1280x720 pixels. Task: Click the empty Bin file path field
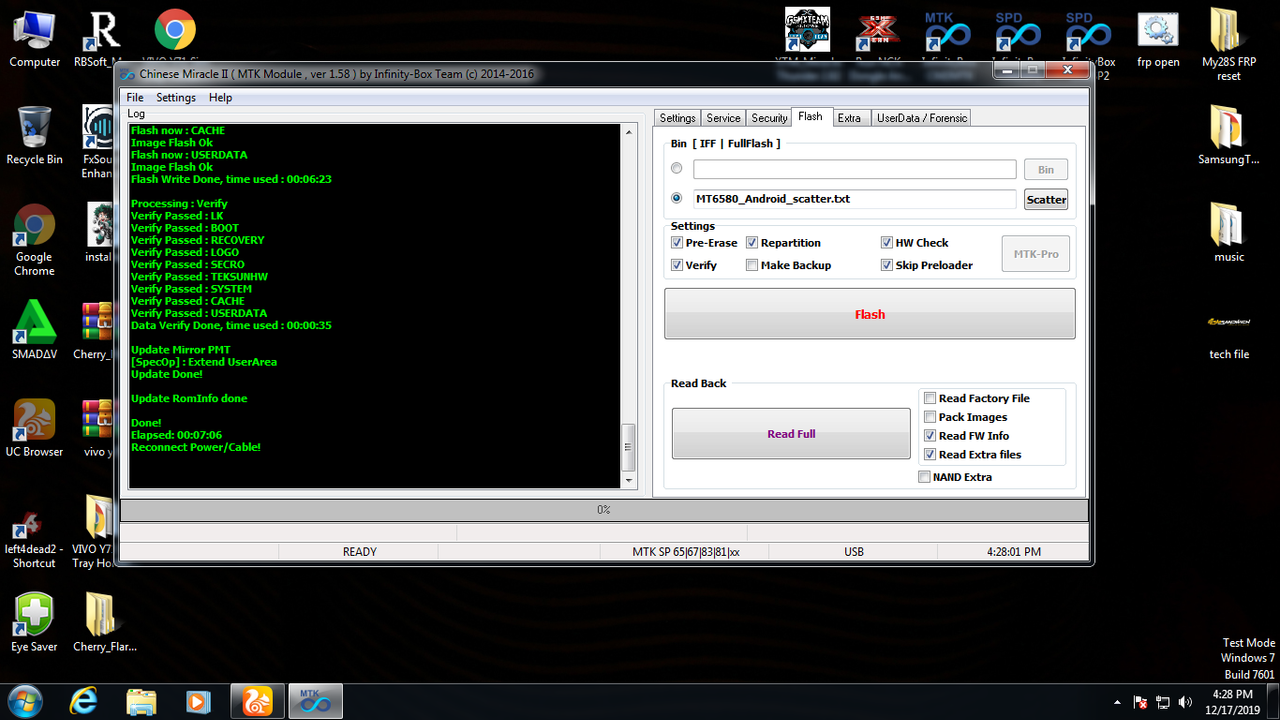coord(855,169)
